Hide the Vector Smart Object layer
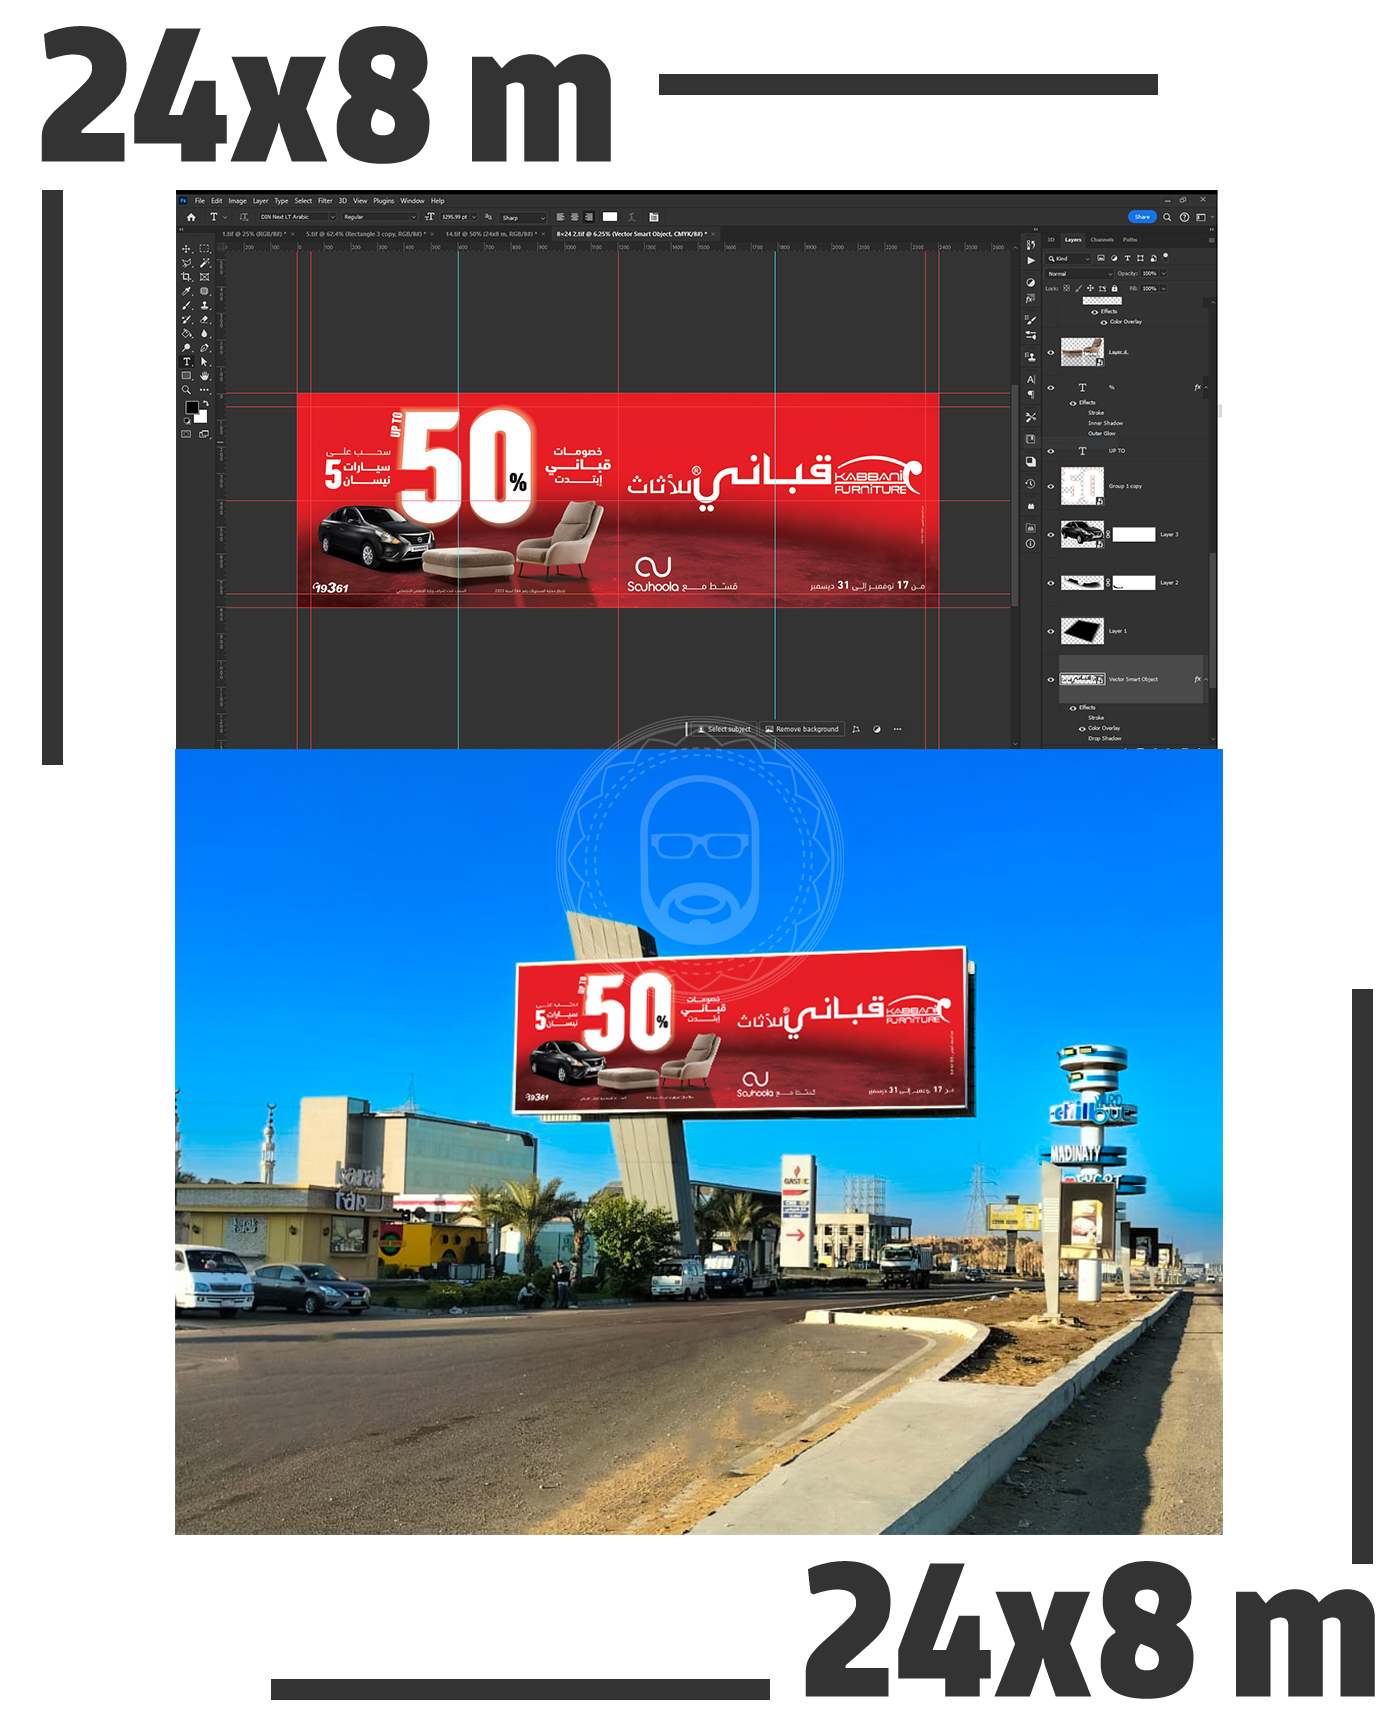This screenshot has width=1400, height=1720. 1050,679
